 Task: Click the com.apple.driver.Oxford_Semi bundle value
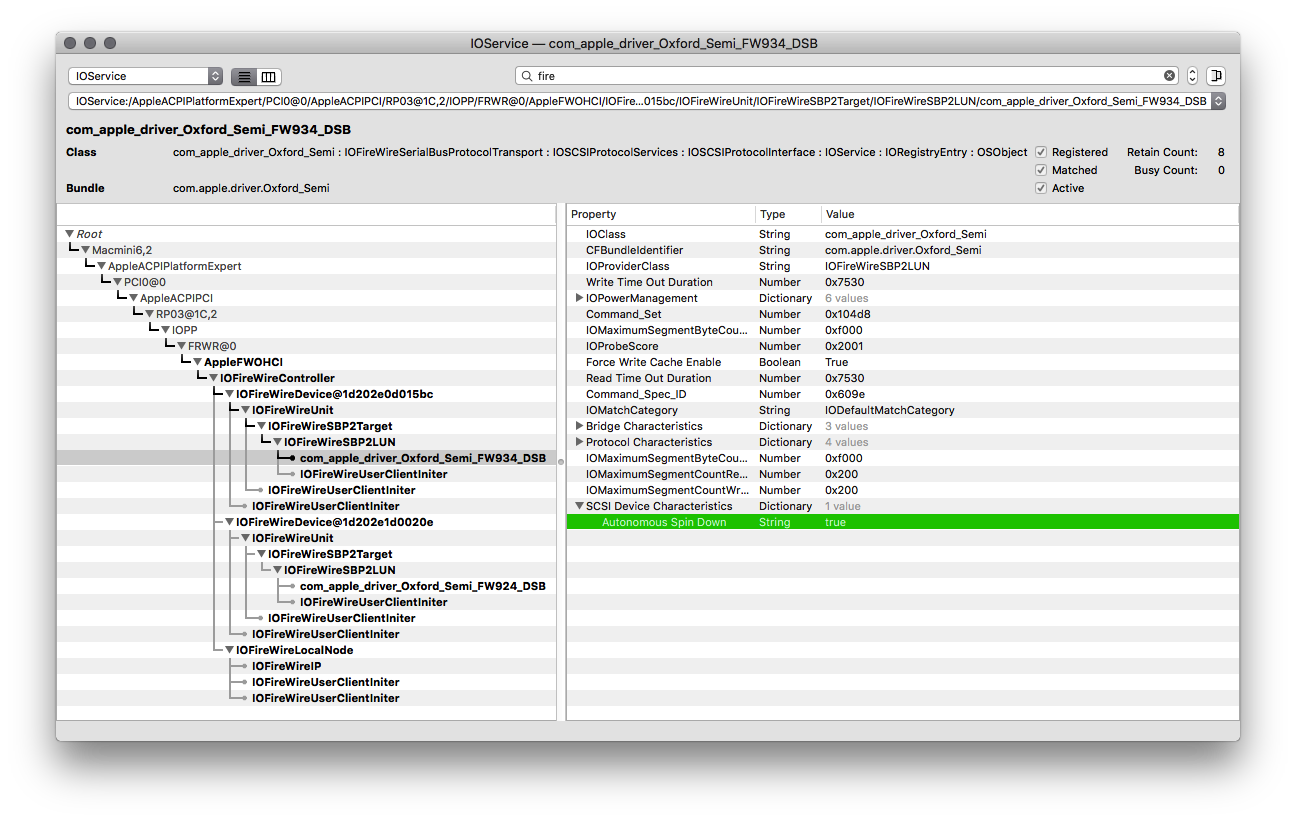tap(251, 188)
